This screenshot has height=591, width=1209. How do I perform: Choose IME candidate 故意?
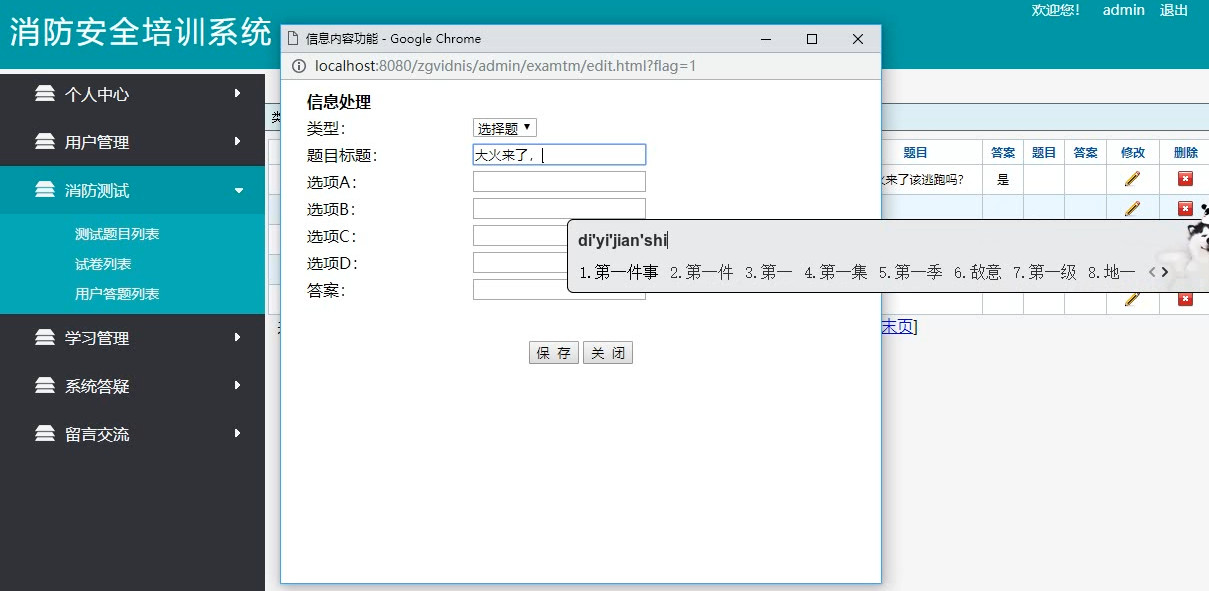[x=977, y=272]
